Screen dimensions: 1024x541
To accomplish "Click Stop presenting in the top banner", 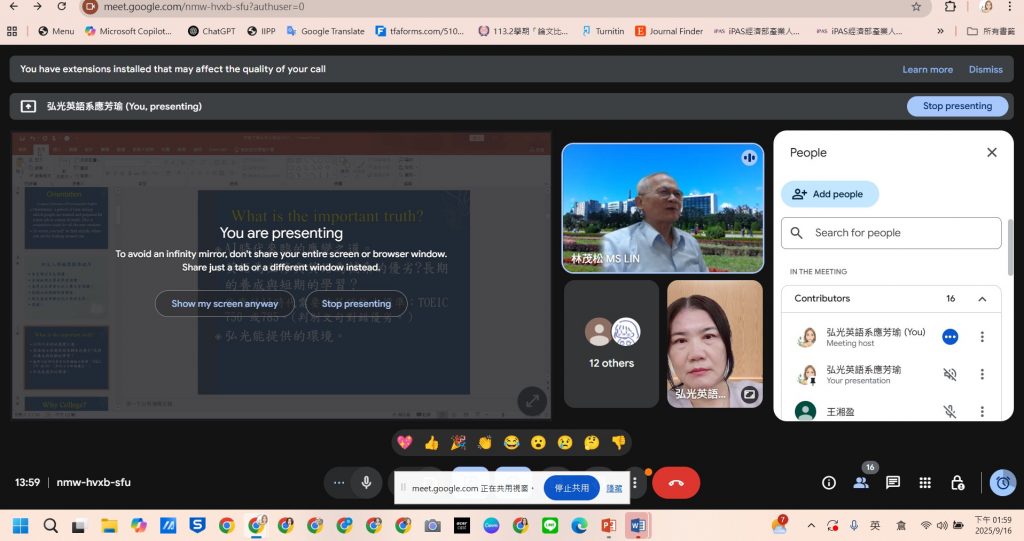I will 957,106.
